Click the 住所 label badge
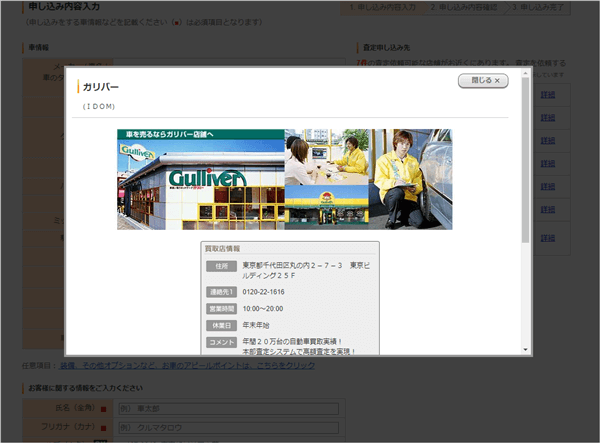Viewport: 600px width, 443px height. [222, 266]
